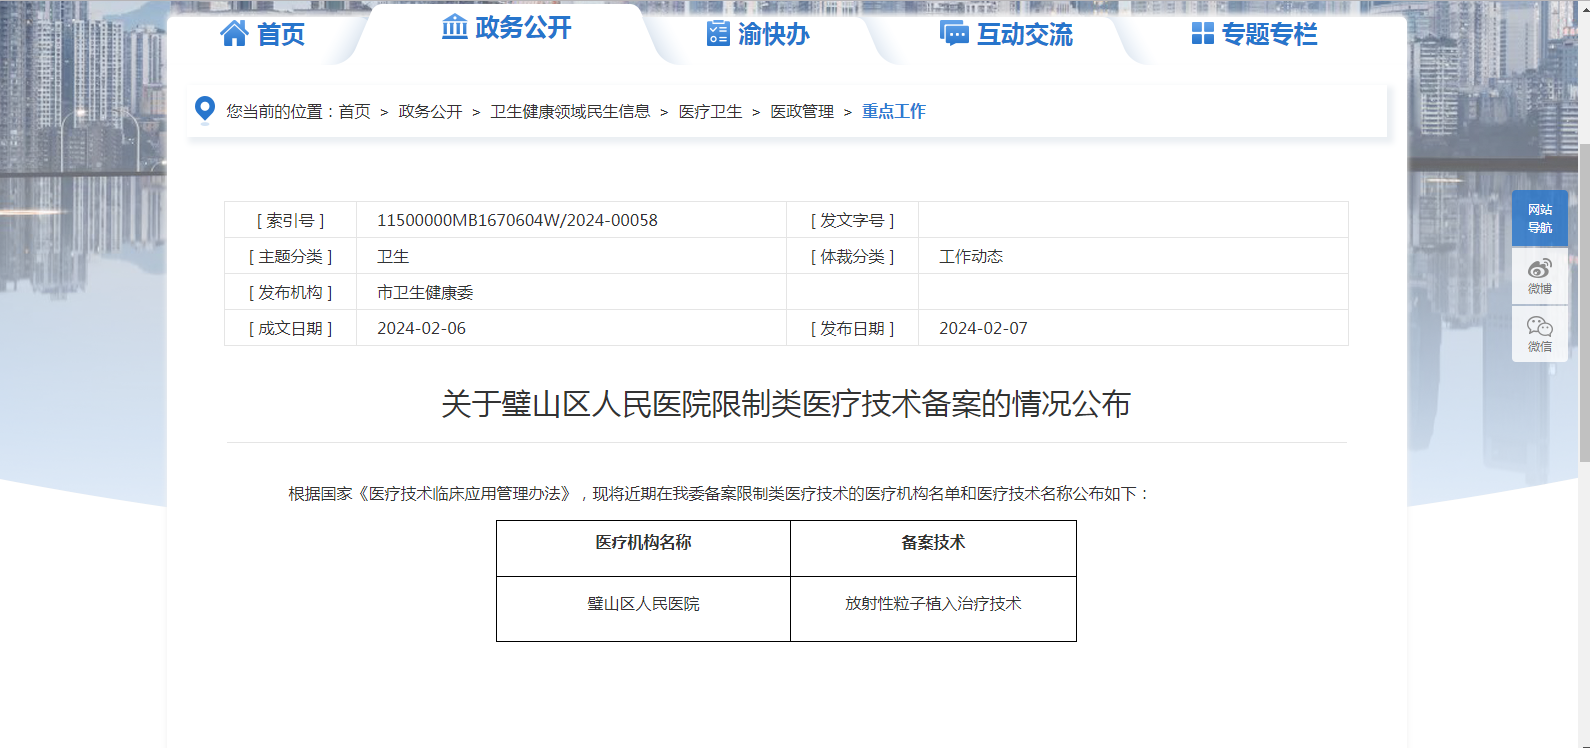Click the location pin icon in breadcrumb
Viewport: 1590px width, 748px height.
pyautogui.click(x=205, y=109)
